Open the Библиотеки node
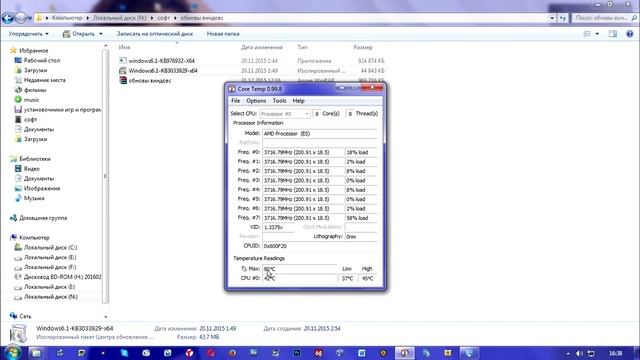The height and width of the screenshot is (360, 640). [x=35, y=159]
